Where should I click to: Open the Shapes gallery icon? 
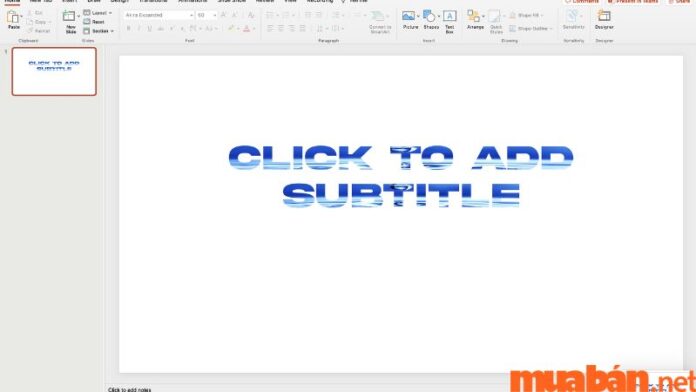coord(431,20)
